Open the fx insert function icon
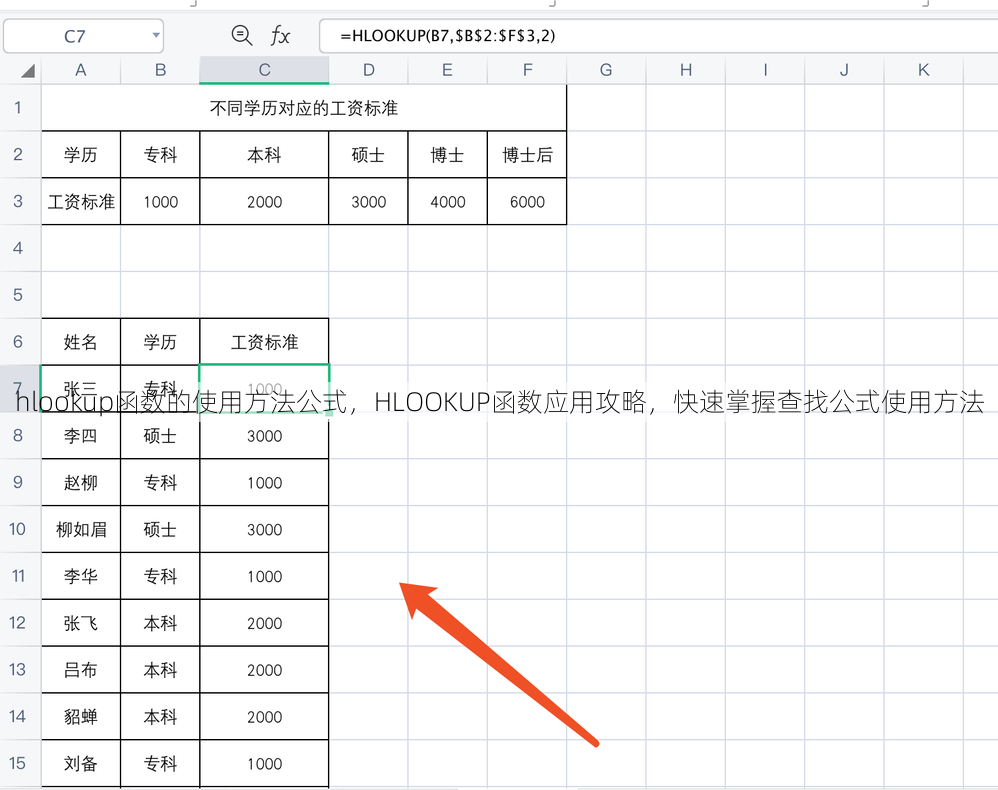998x790 pixels. click(280, 35)
